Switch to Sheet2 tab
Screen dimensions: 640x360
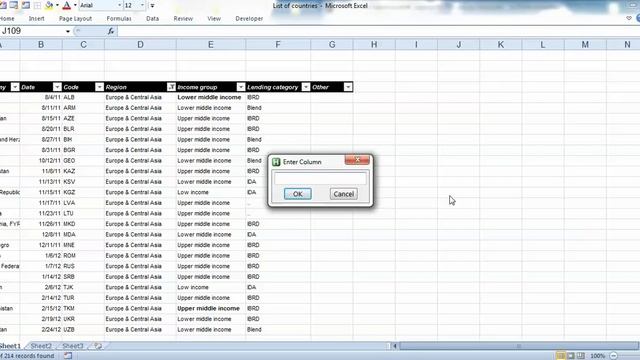coord(41,346)
